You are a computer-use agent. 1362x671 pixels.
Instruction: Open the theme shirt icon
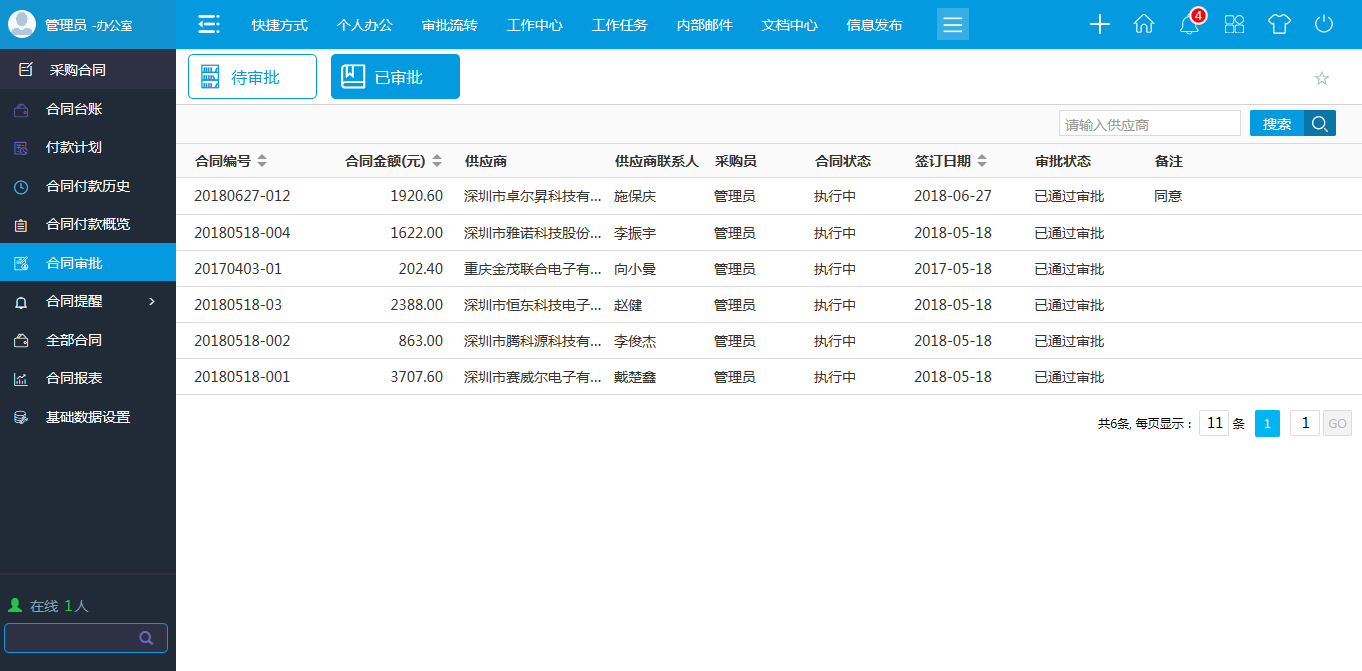(x=1279, y=24)
